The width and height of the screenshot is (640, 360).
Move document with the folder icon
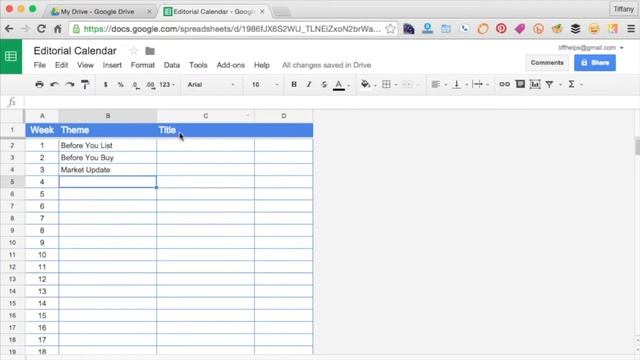pyautogui.click(x=150, y=51)
